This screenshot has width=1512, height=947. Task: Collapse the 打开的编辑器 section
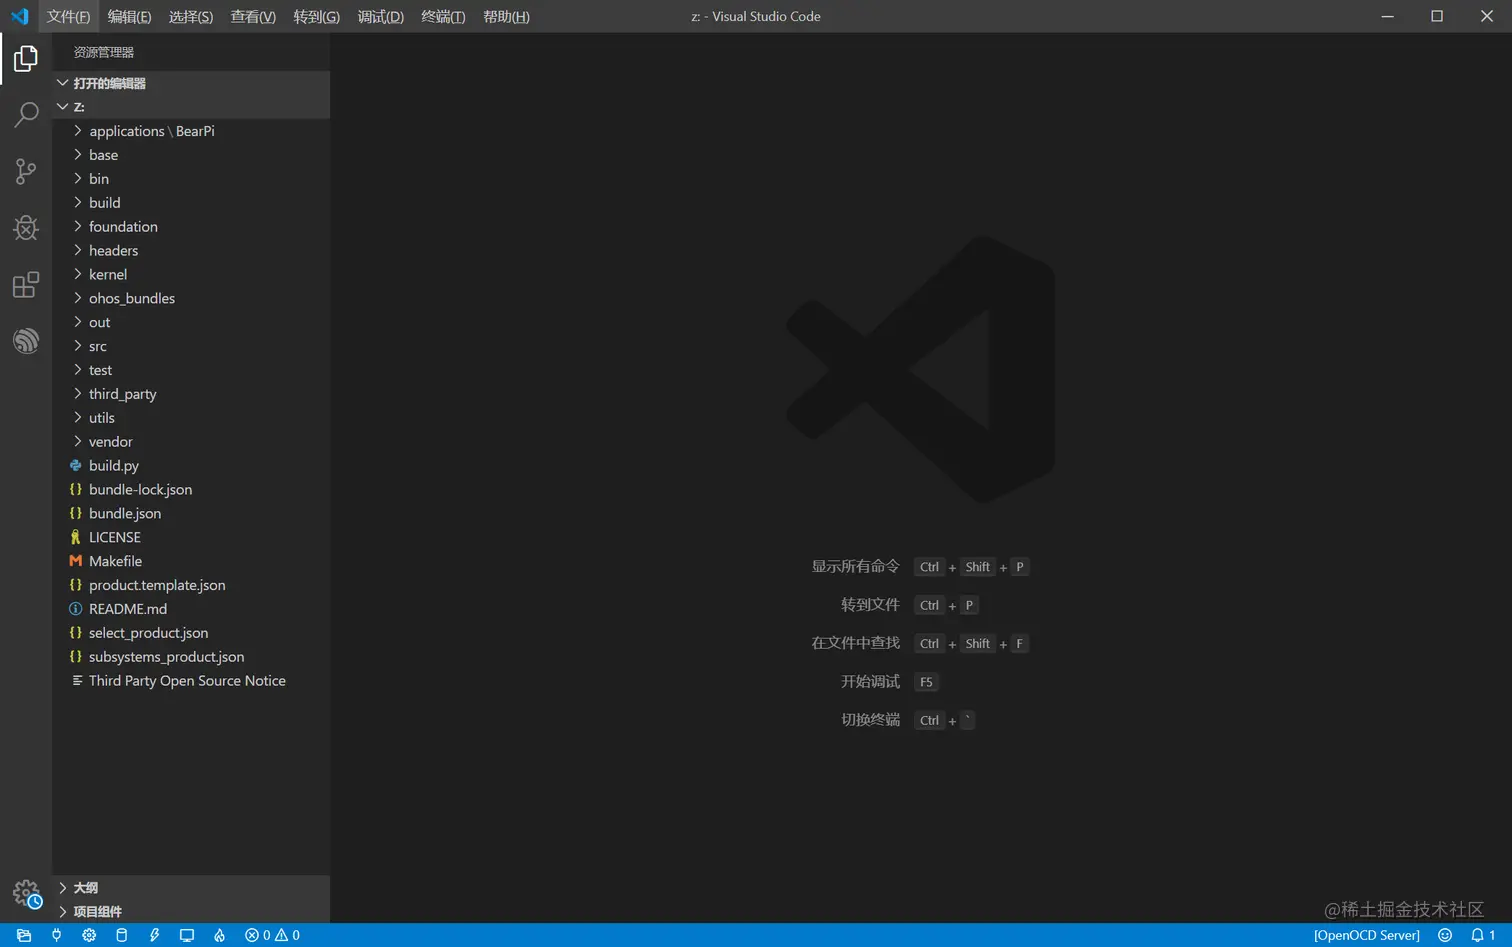pyautogui.click(x=191, y=83)
